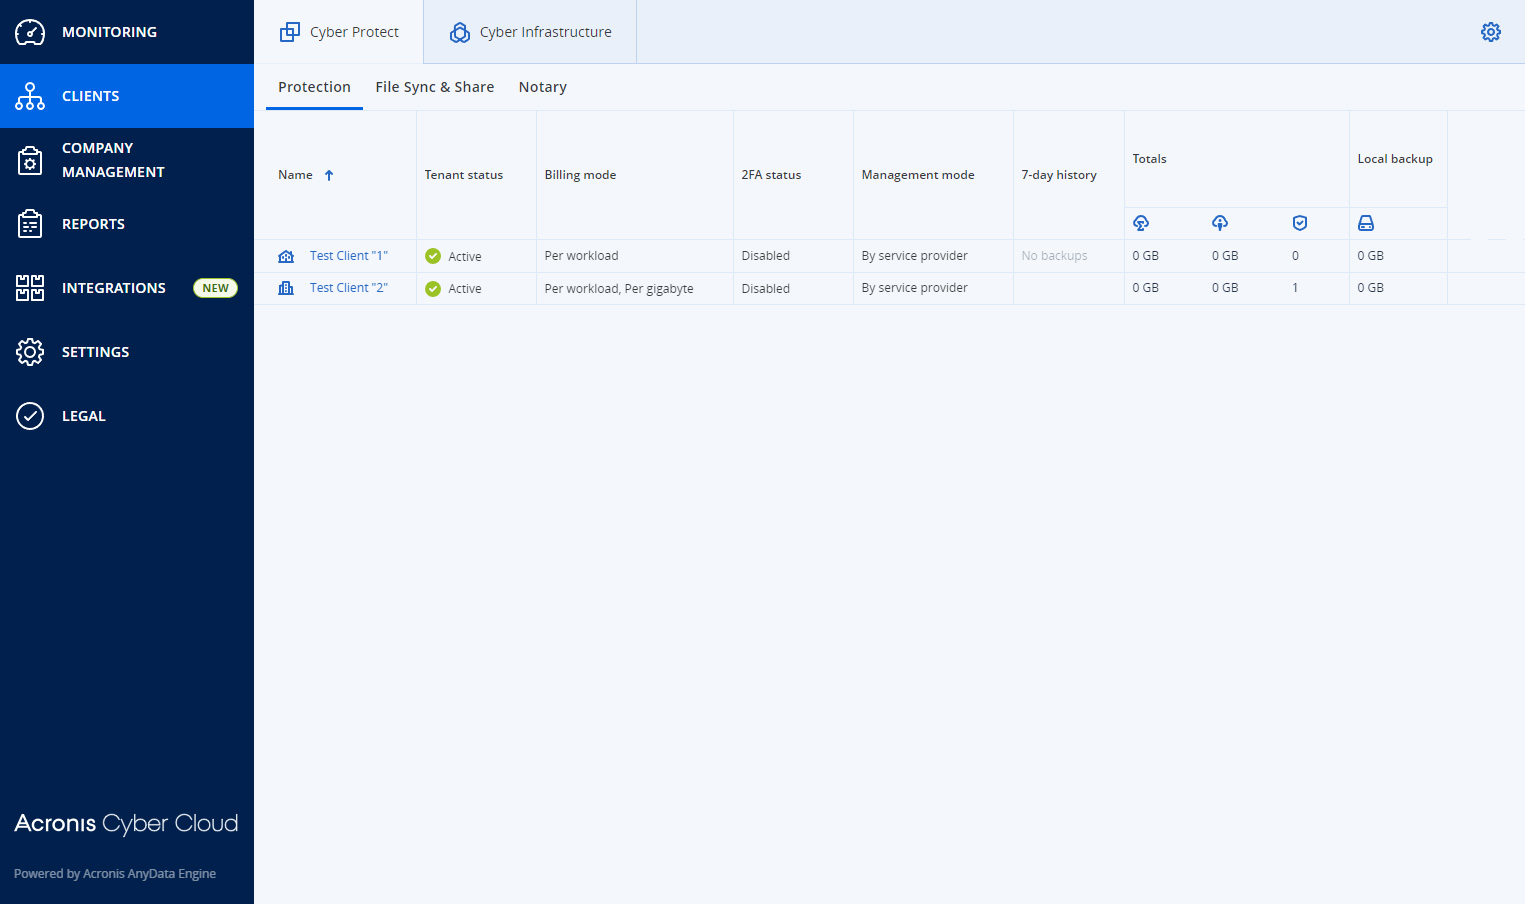The image size is (1525, 904).
Task: Sort by the Name column arrow
Action: coord(329,175)
